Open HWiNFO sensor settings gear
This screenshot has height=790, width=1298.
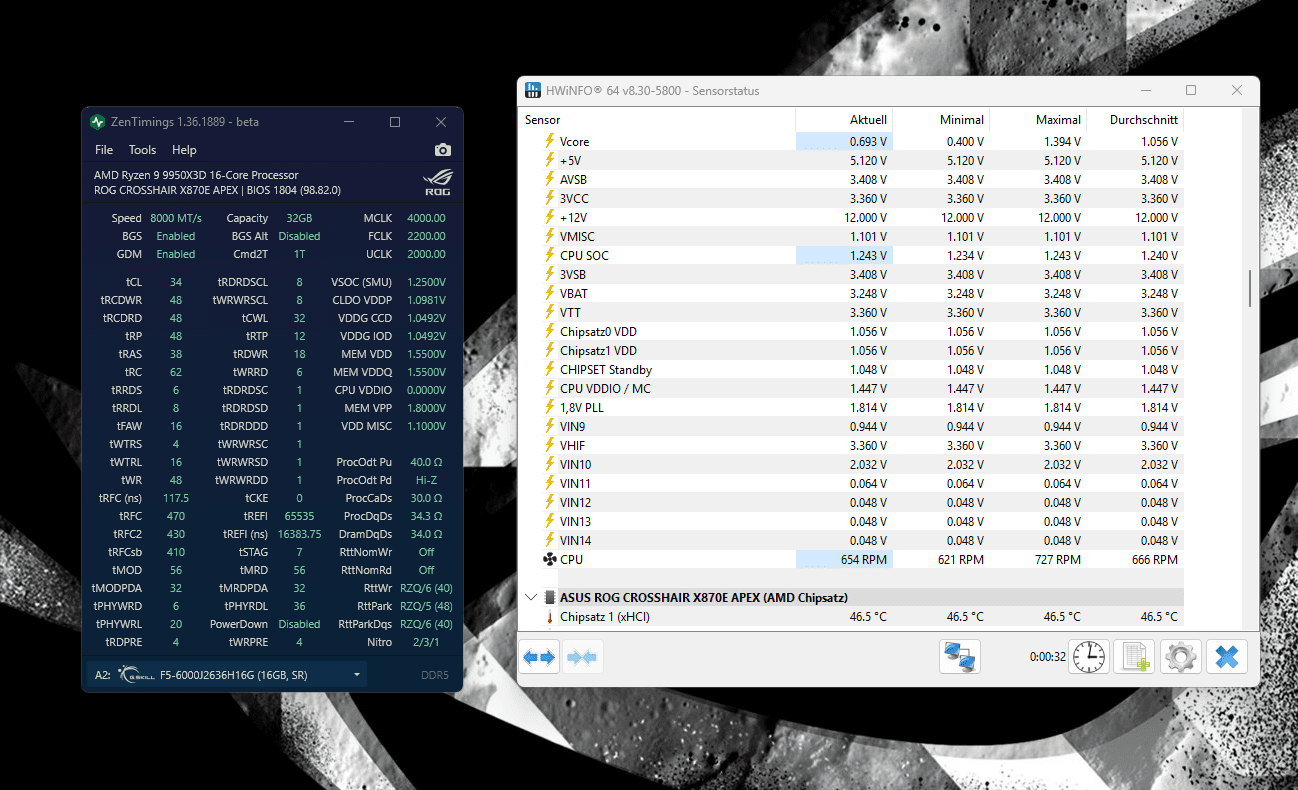1180,657
